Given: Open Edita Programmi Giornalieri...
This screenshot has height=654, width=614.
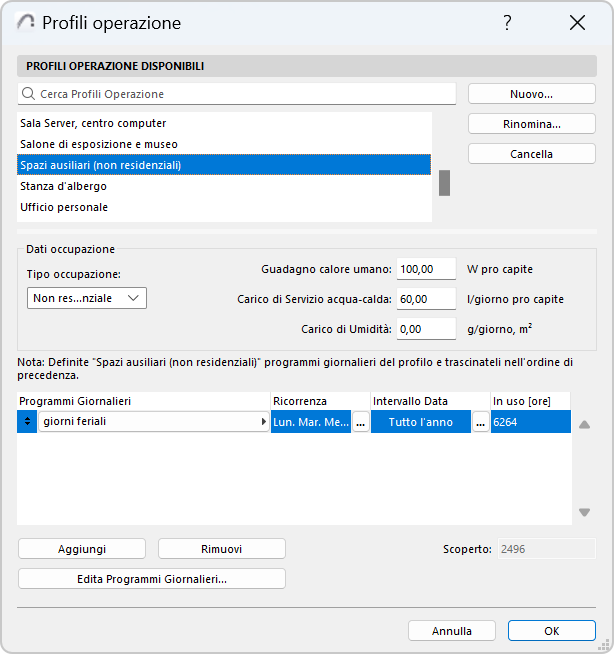Looking at the screenshot, I should click(152, 579).
